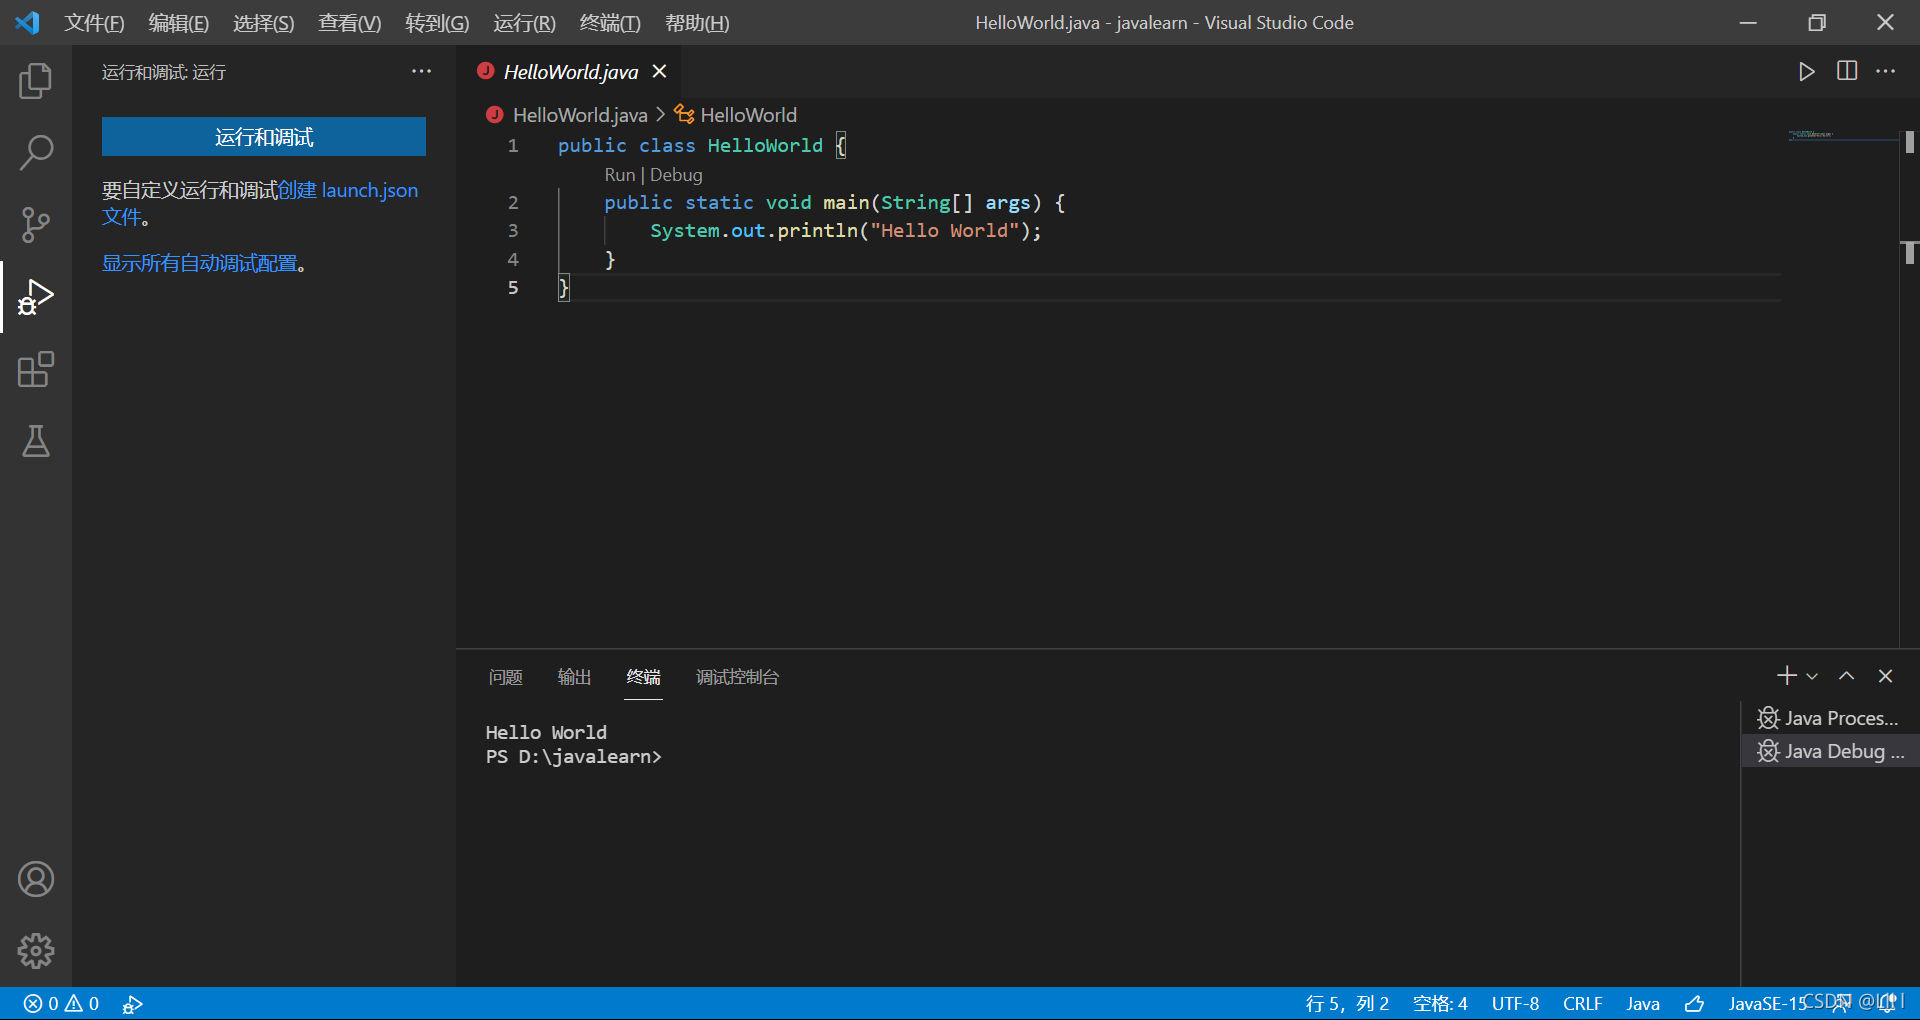This screenshot has width=1920, height=1020.
Task: Click the Debug CodeLens above main method
Action: [676, 175]
